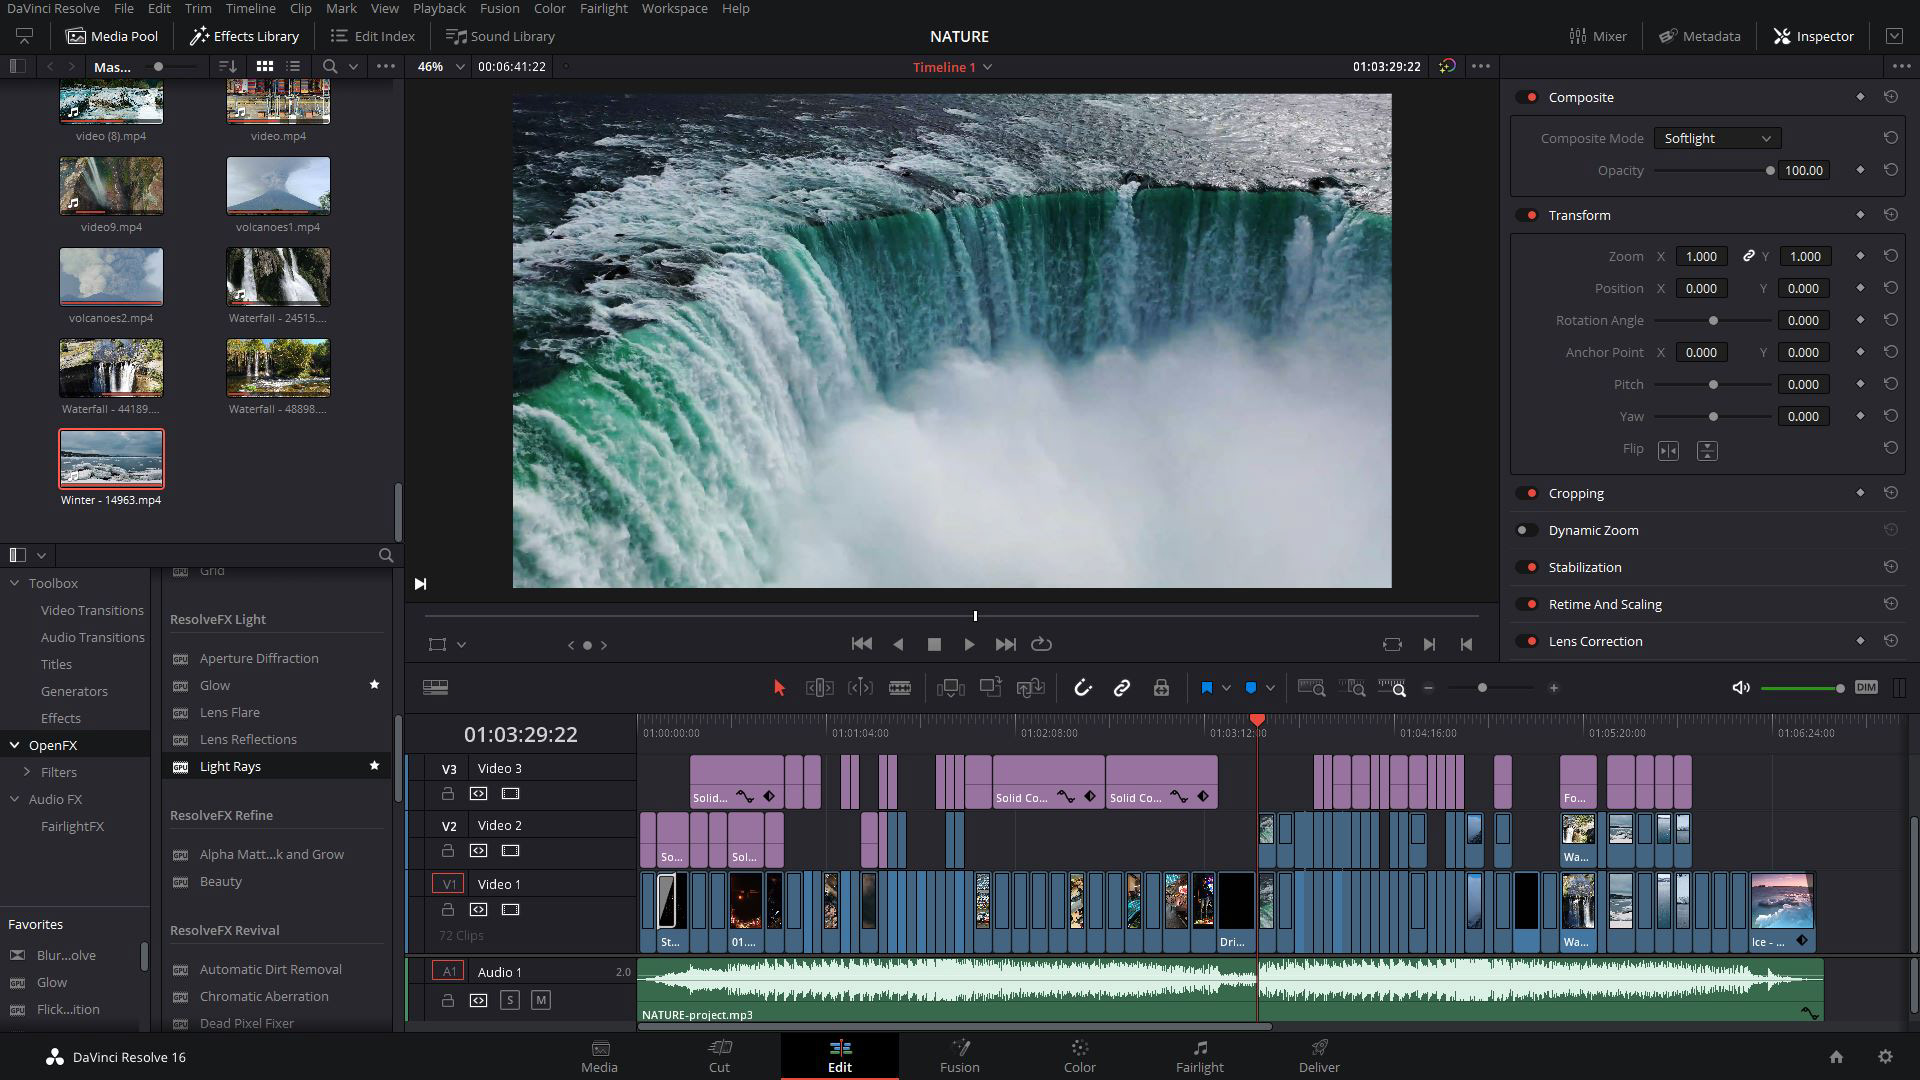Open the Composite Mode Softlight dropdown
This screenshot has height=1080, width=1920.
click(x=1717, y=138)
